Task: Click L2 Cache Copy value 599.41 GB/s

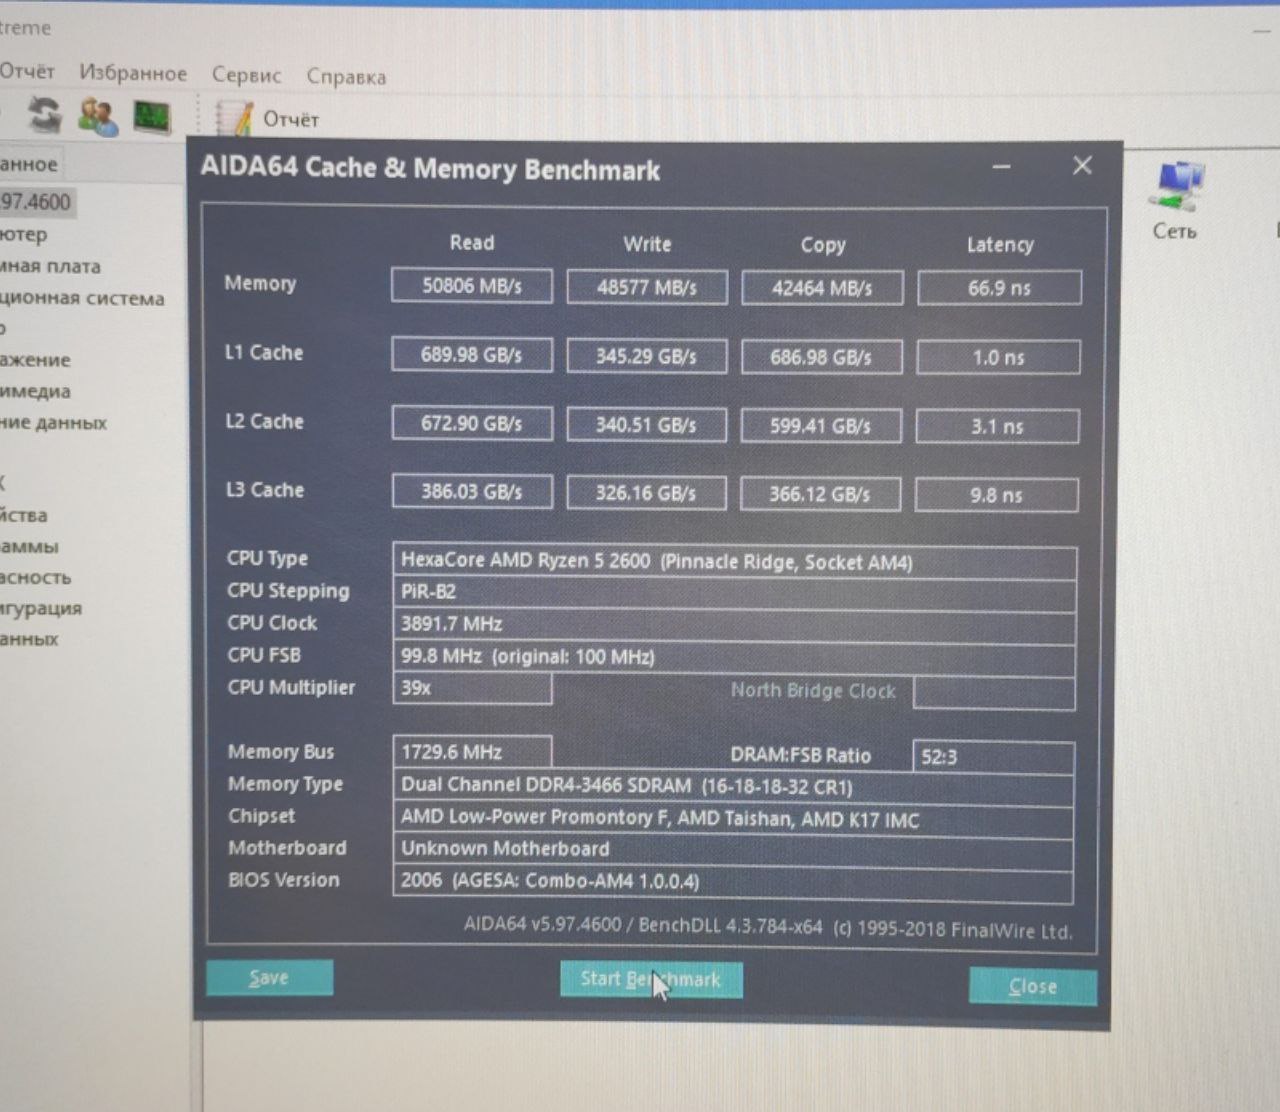Action: pos(821,426)
